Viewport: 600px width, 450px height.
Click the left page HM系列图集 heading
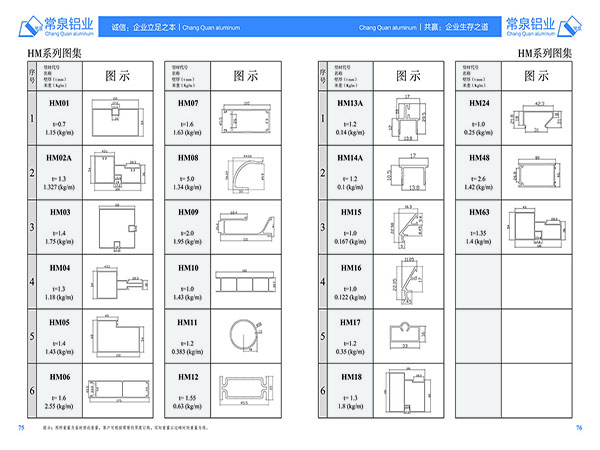pos(54,53)
